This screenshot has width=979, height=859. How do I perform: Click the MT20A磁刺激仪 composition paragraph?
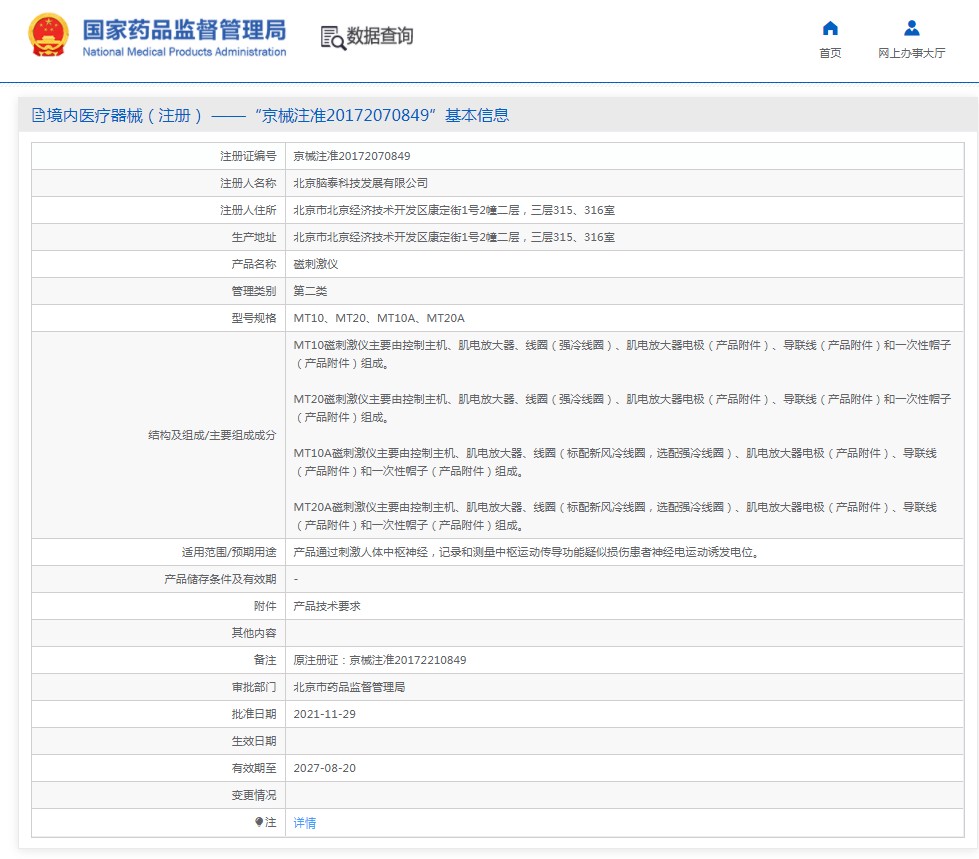click(615, 516)
